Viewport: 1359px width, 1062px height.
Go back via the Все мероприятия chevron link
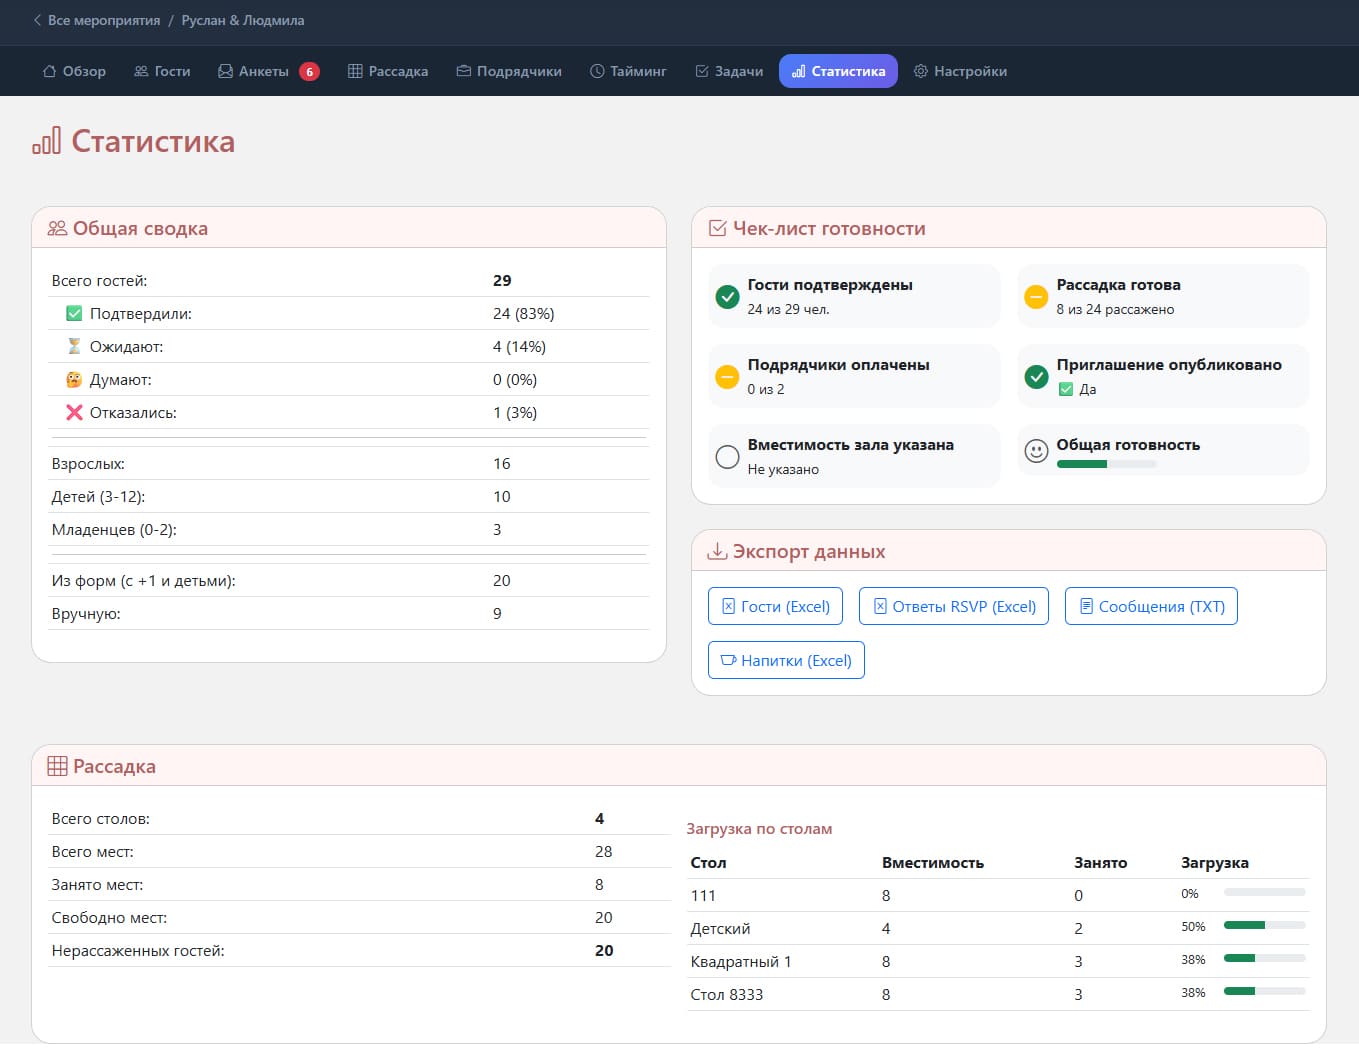point(96,20)
